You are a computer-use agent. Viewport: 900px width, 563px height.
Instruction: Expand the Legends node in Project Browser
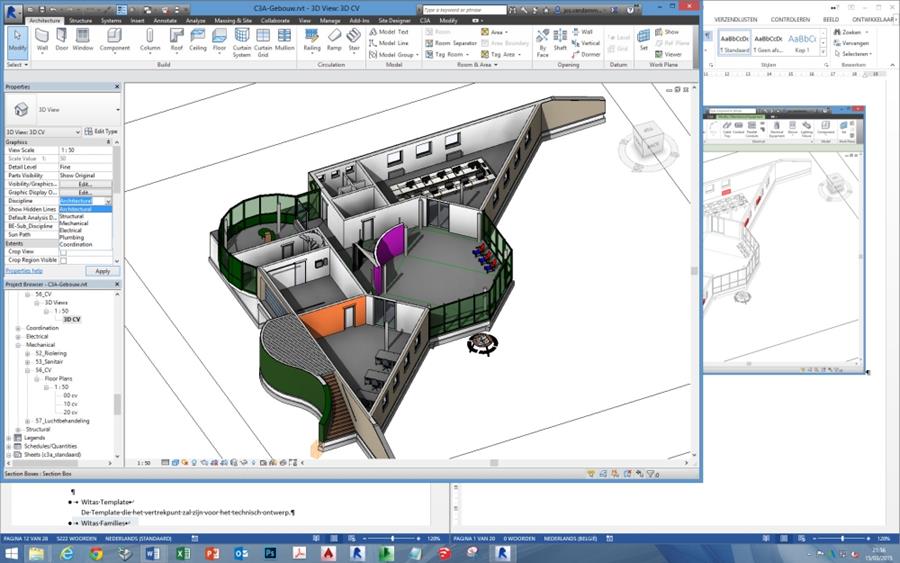click(9, 438)
